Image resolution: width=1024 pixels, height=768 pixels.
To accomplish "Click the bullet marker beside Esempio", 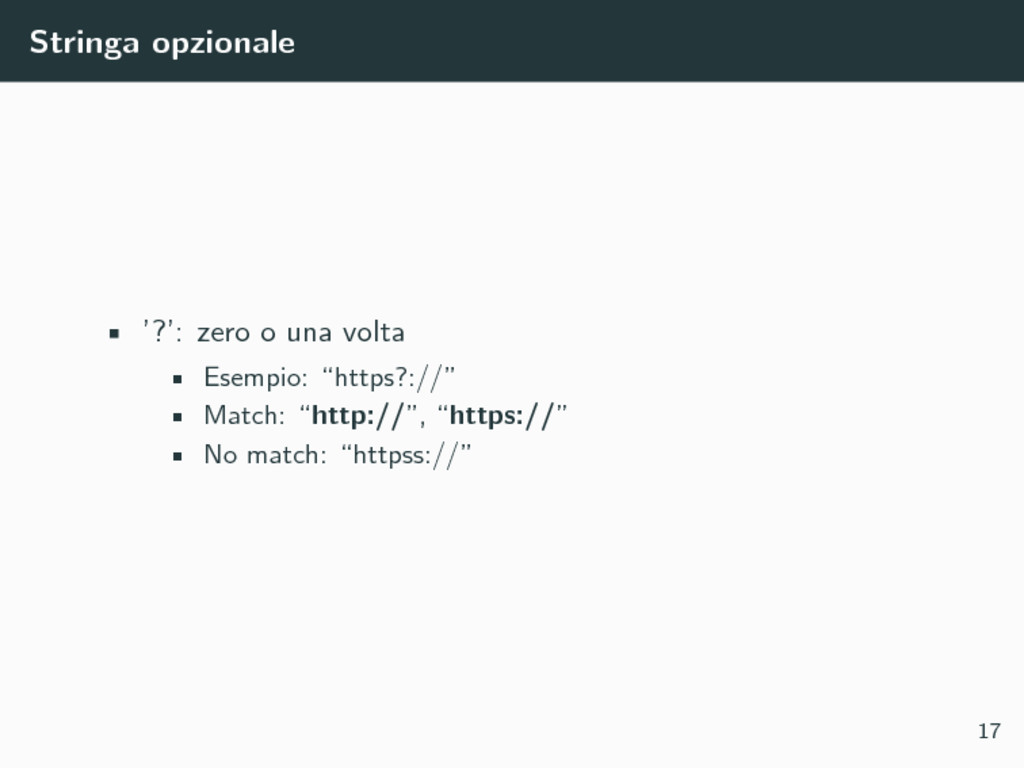I will point(177,379).
